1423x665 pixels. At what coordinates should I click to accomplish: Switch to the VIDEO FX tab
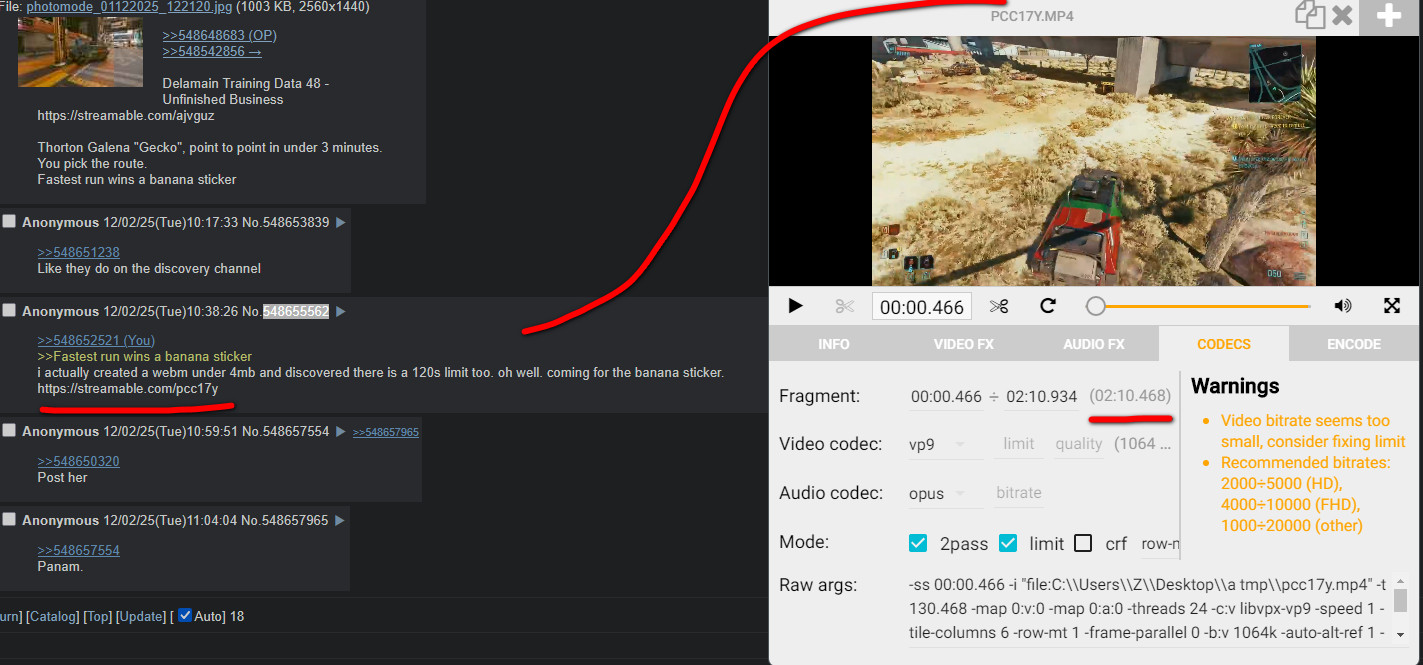[964, 344]
